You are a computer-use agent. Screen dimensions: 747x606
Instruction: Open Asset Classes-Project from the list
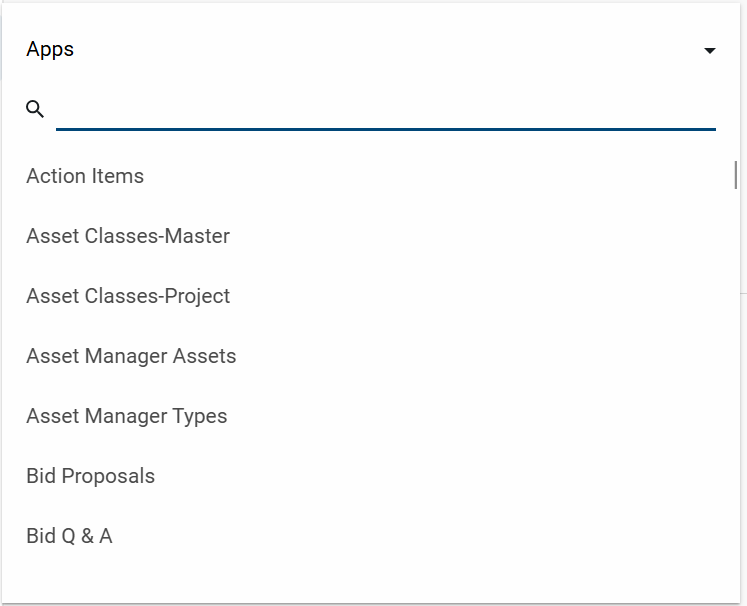tap(128, 296)
